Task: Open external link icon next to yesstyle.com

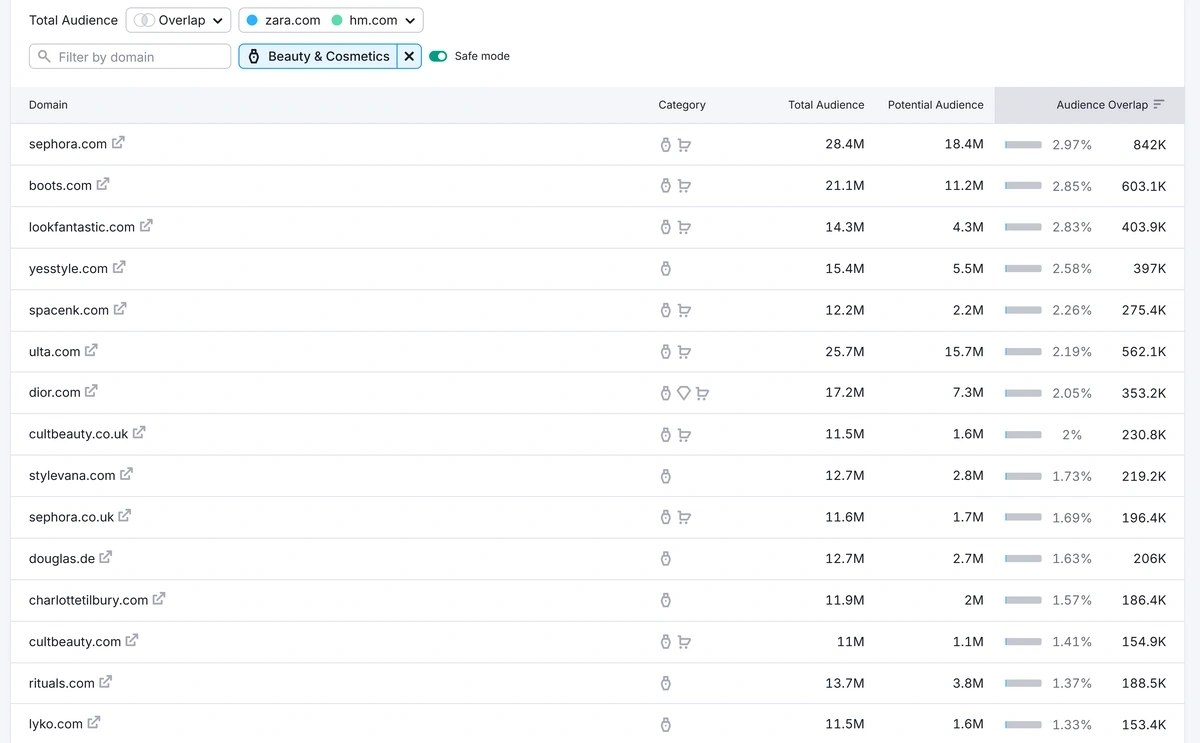Action: point(119,267)
